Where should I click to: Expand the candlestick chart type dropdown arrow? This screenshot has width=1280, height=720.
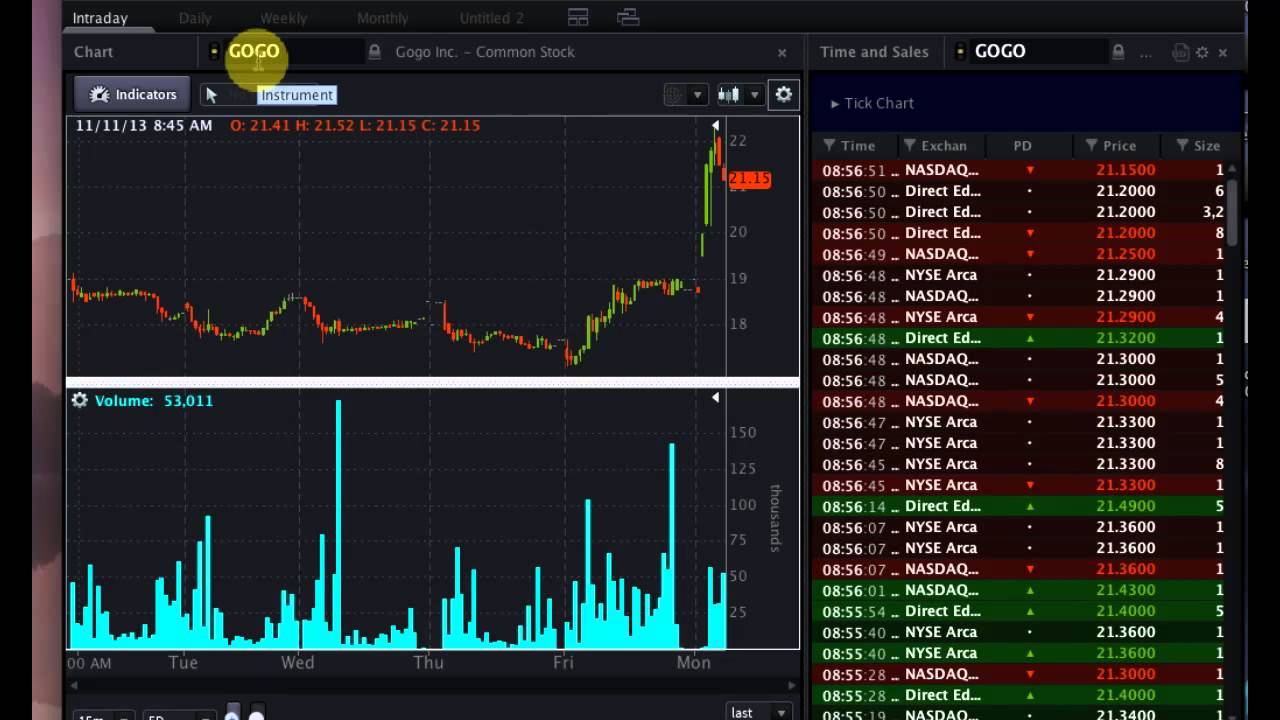pos(754,95)
